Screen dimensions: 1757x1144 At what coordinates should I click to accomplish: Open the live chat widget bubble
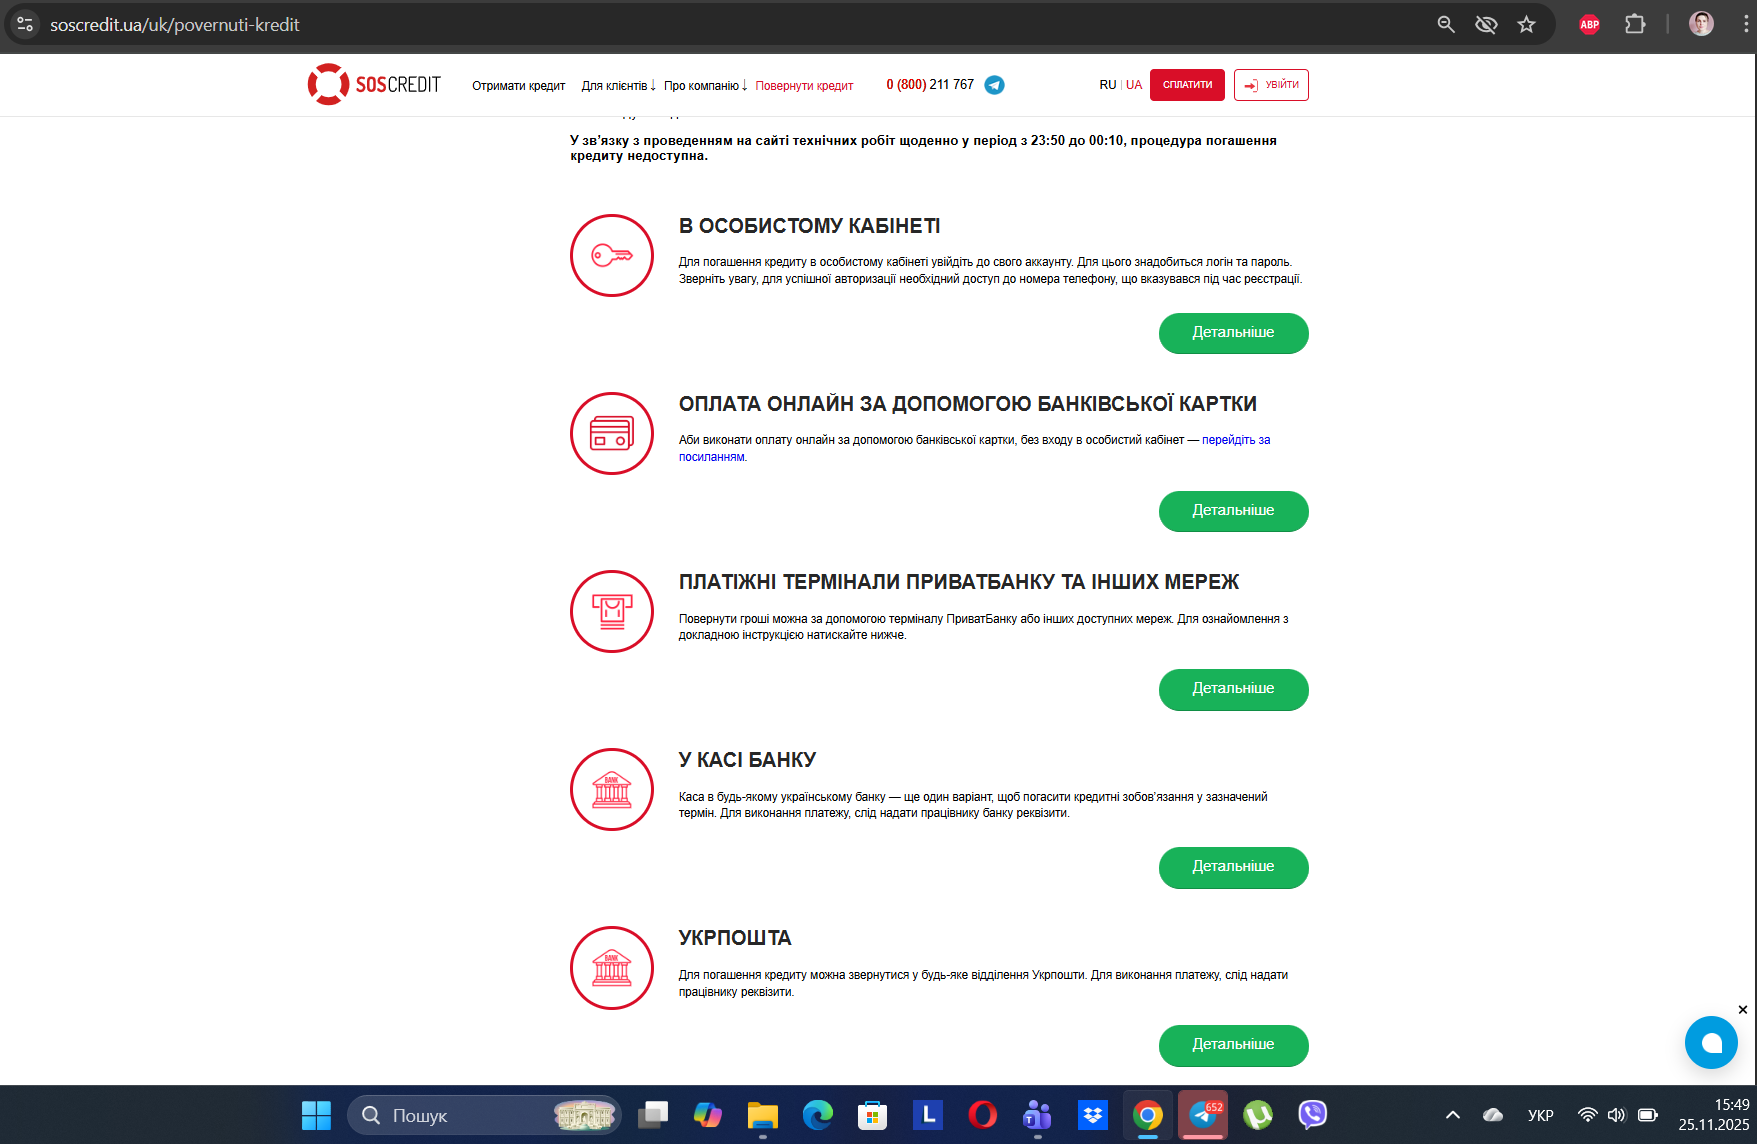tap(1711, 1043)
